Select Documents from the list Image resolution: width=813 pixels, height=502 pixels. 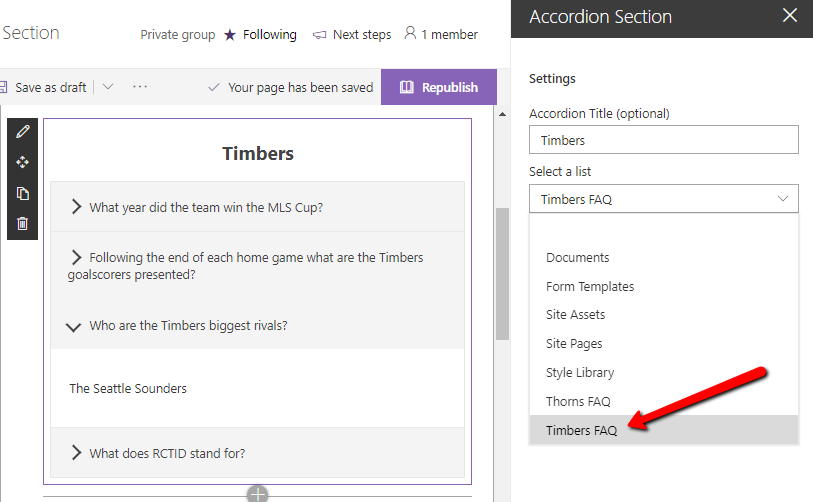pos(664,258)
